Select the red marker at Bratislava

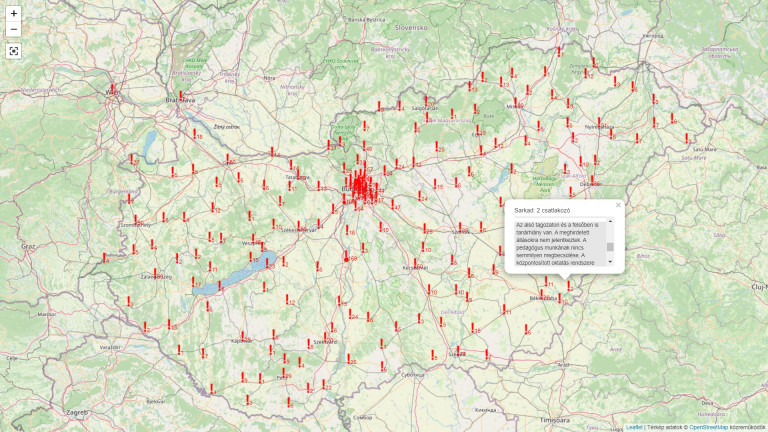coord(183,94)
